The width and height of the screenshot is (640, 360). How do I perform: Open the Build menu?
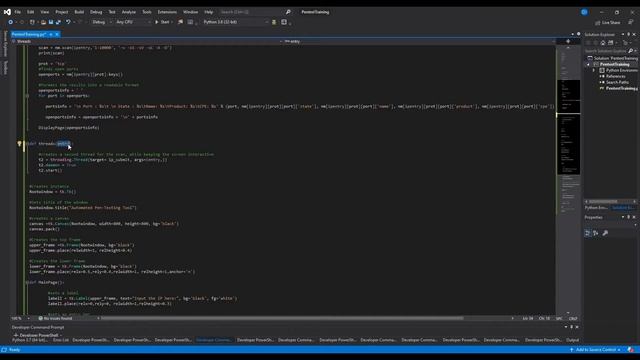79,12
